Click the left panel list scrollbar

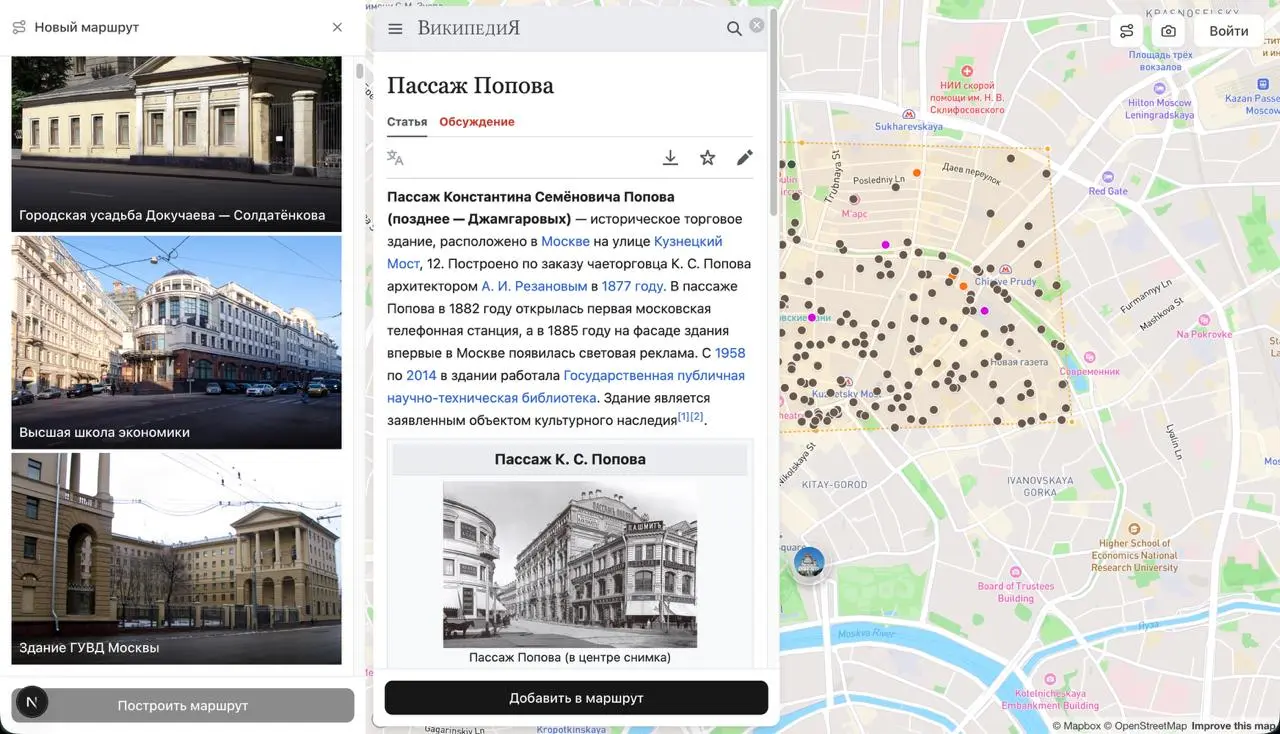(360, 71)
